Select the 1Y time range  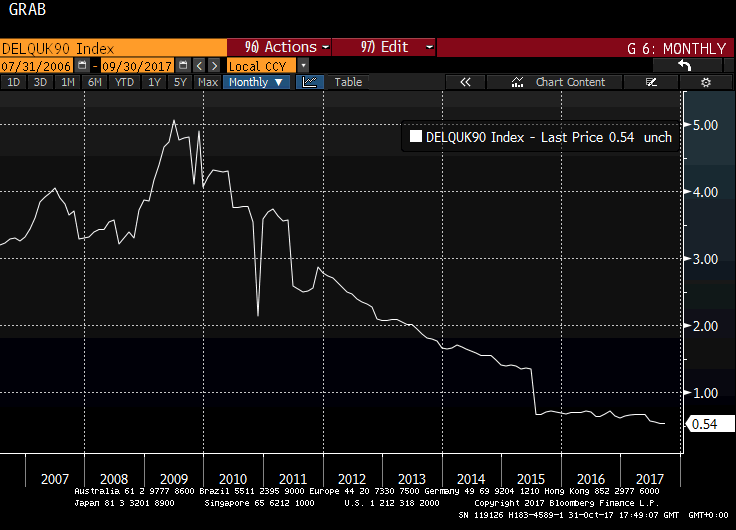pyautogui.click(x=155, y=82)
